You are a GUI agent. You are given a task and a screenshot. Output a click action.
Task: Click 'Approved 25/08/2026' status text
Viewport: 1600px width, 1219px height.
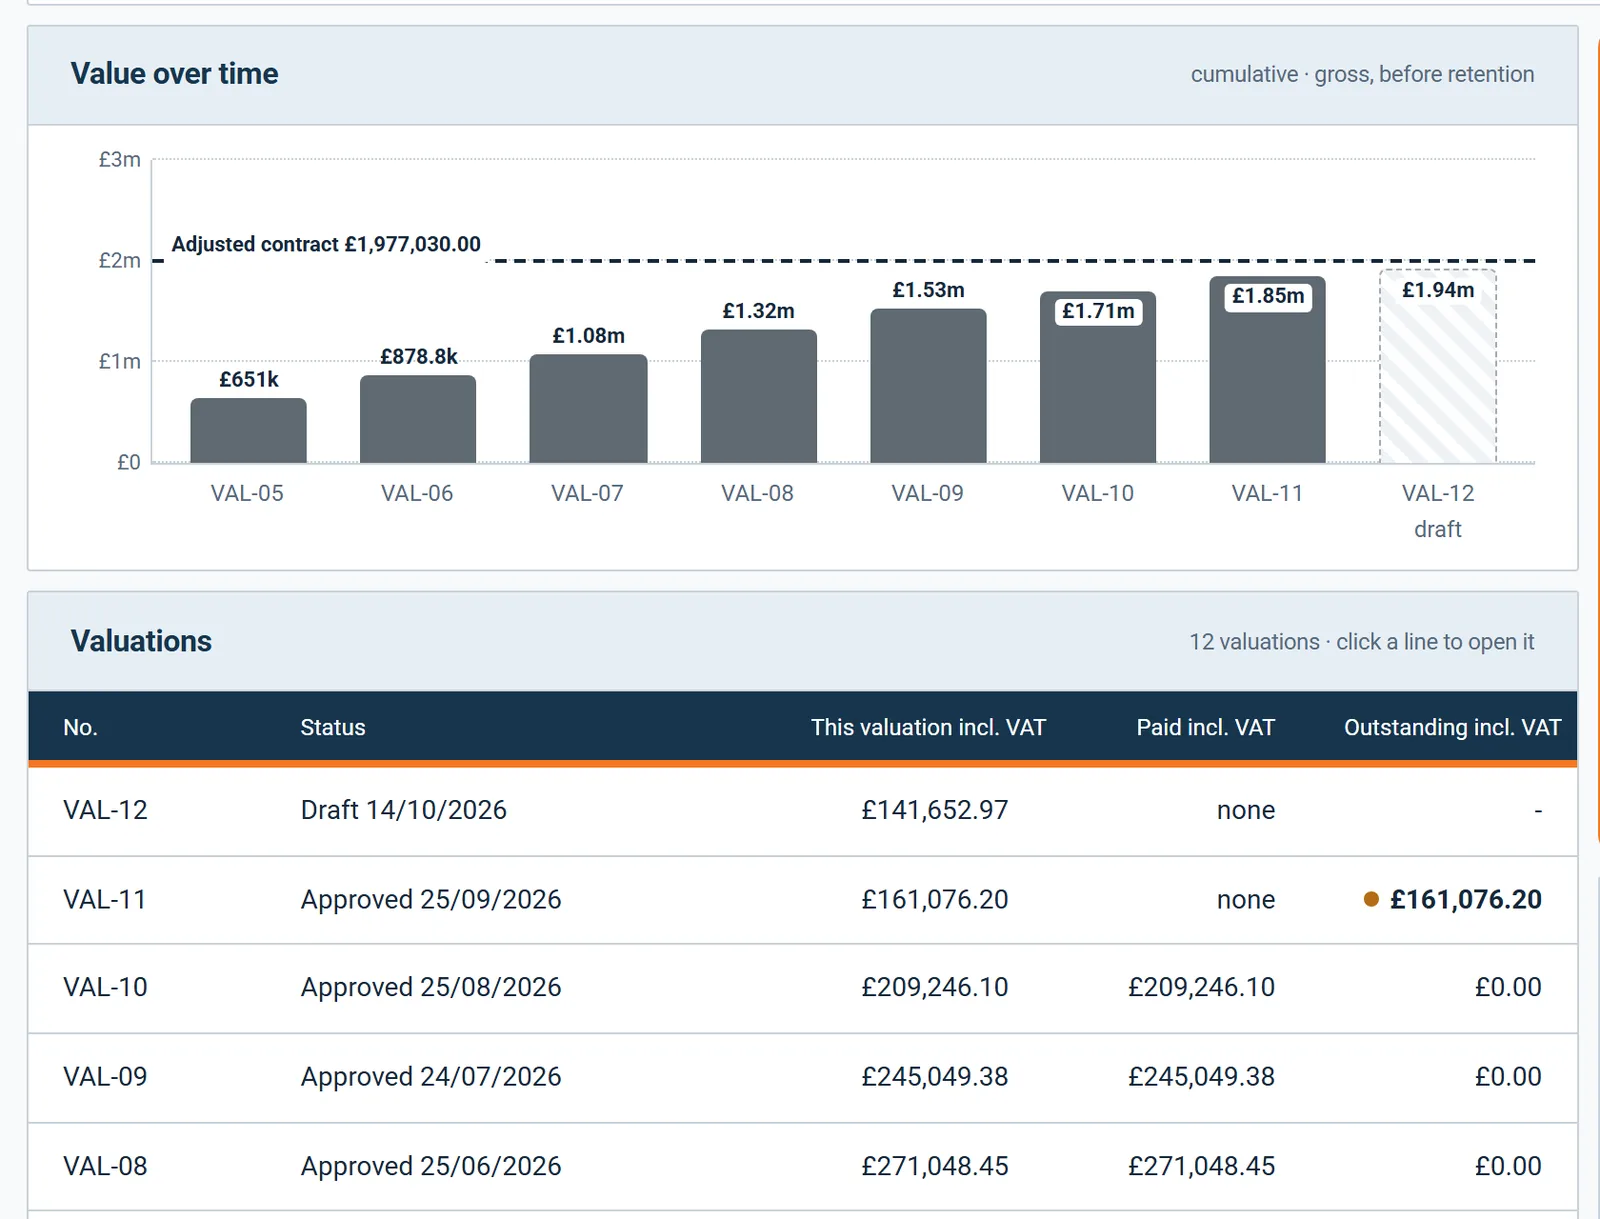pos(431,988)
